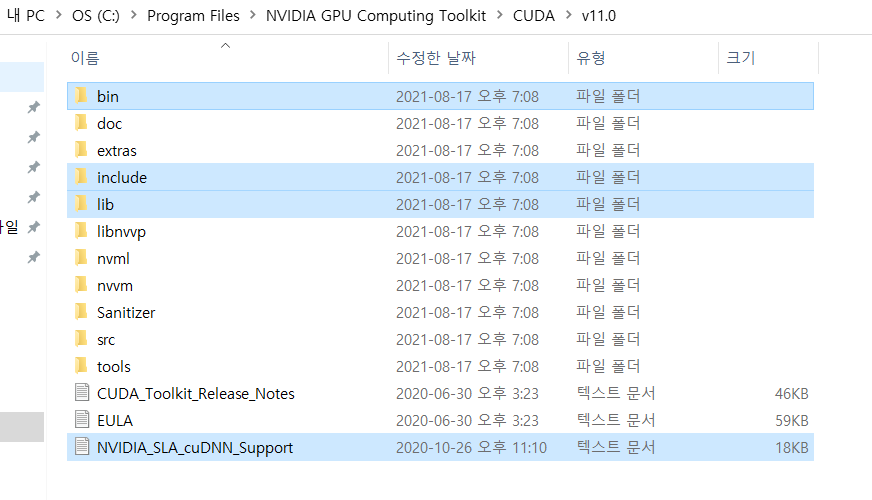Sort by the 수정한 날짜 column header
Screen dimensions: 872x500
pos(436,58)
